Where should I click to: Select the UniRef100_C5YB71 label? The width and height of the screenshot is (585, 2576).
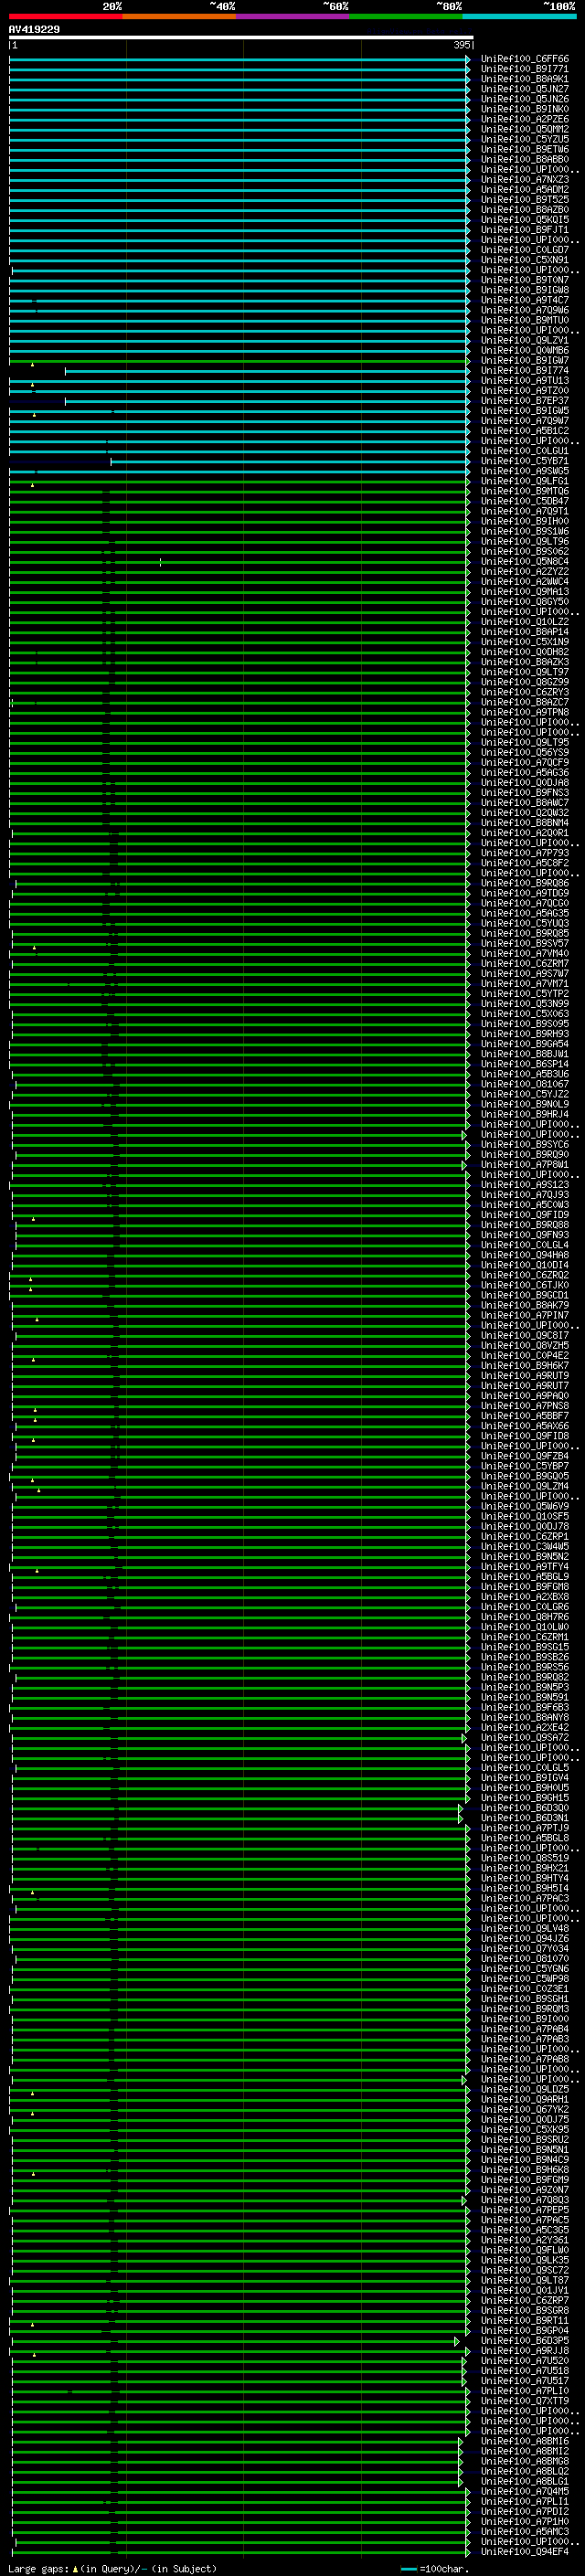tap(524, 461)
